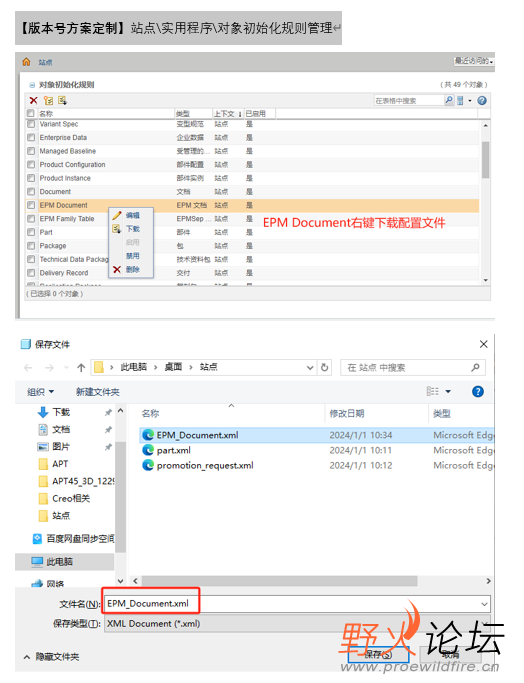524x683 pixels.
Task: Click the search magnifier in 在 站点 中搜索 box
Action: tap(475, 368)
